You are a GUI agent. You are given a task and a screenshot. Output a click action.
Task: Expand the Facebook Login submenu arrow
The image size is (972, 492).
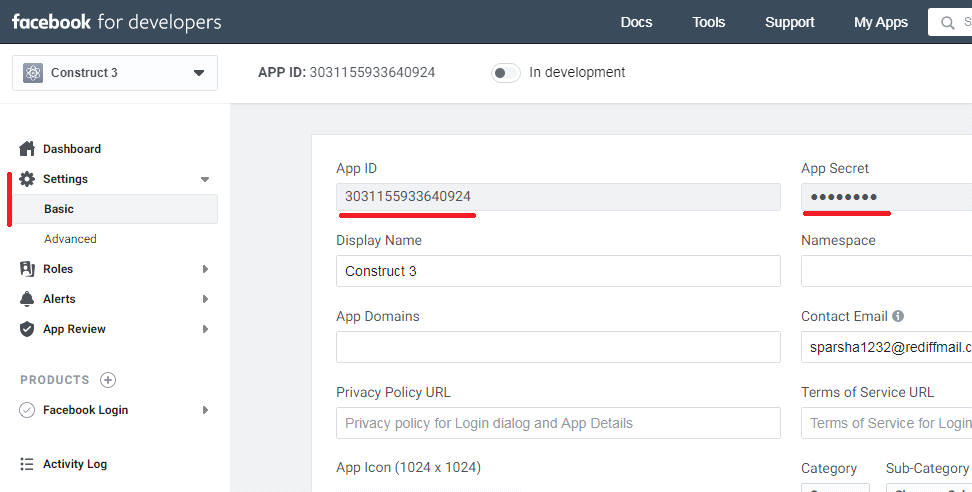pyautogui.click(x=205, y=410)
